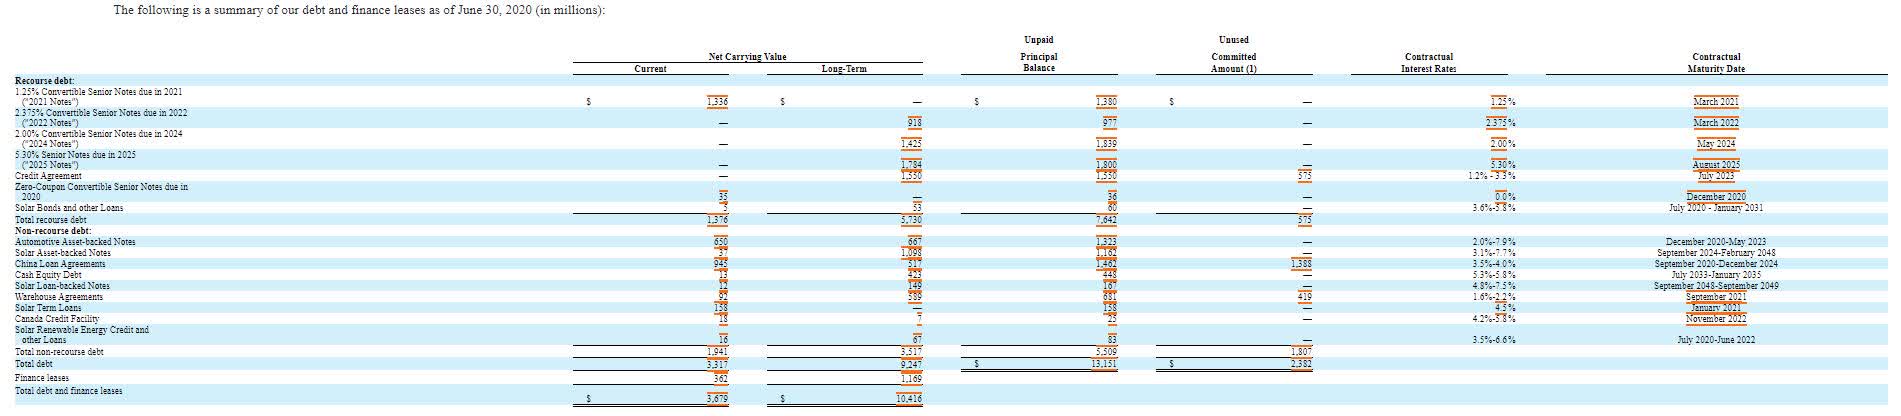
Task: Click the '2021 Notes' row label
Action: pyautogui.click(x=98, y=97)
